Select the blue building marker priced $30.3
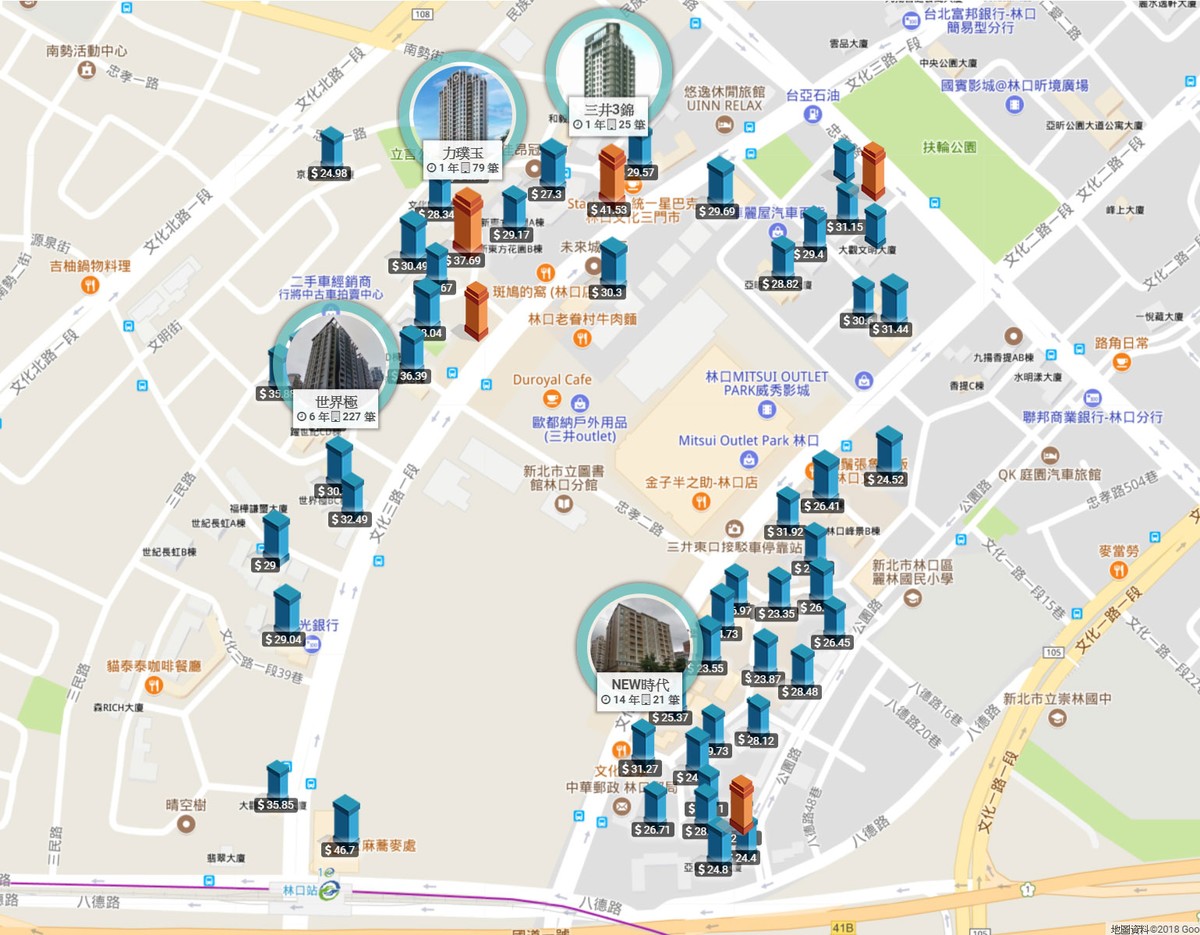 [612, 264]
